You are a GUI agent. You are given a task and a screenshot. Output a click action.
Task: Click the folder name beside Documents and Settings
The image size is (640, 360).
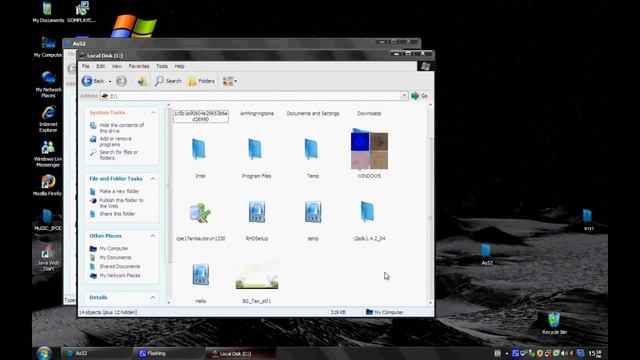[257, 113]
